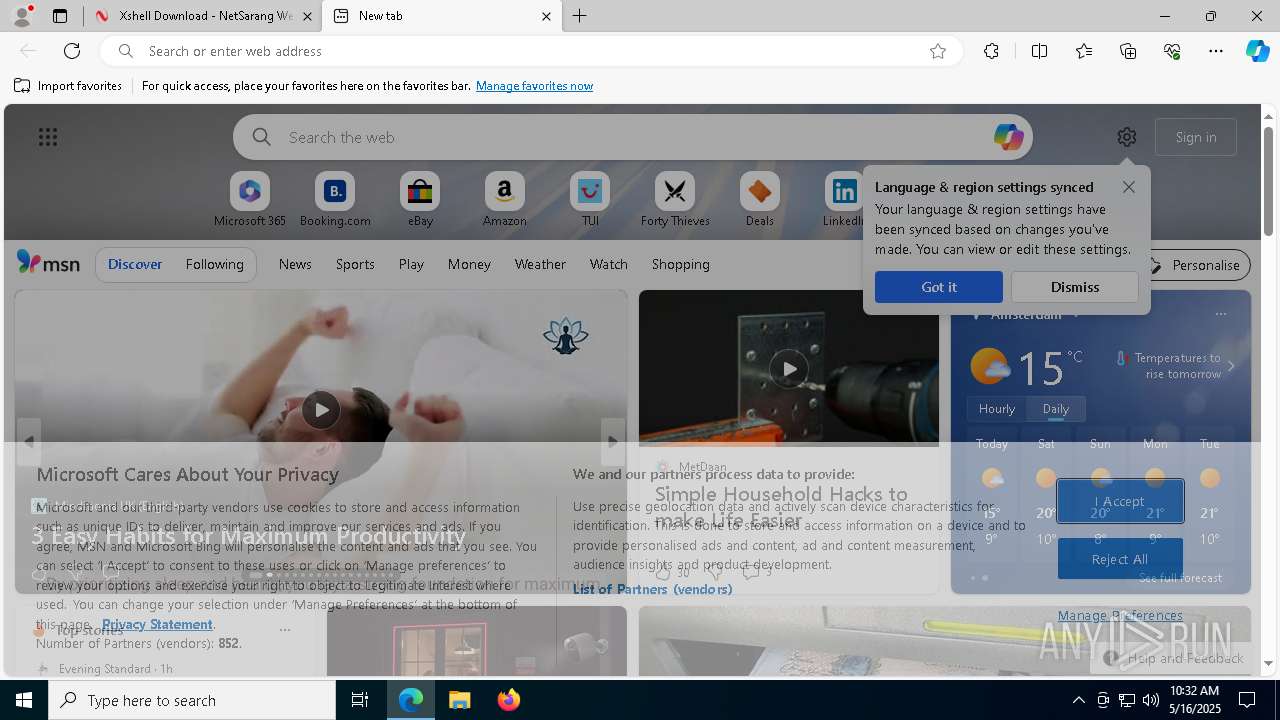This screenshot has height=720, width=1280.
Task: Open the LinkedIn shortcut
Action: click(x=843, y=200)
